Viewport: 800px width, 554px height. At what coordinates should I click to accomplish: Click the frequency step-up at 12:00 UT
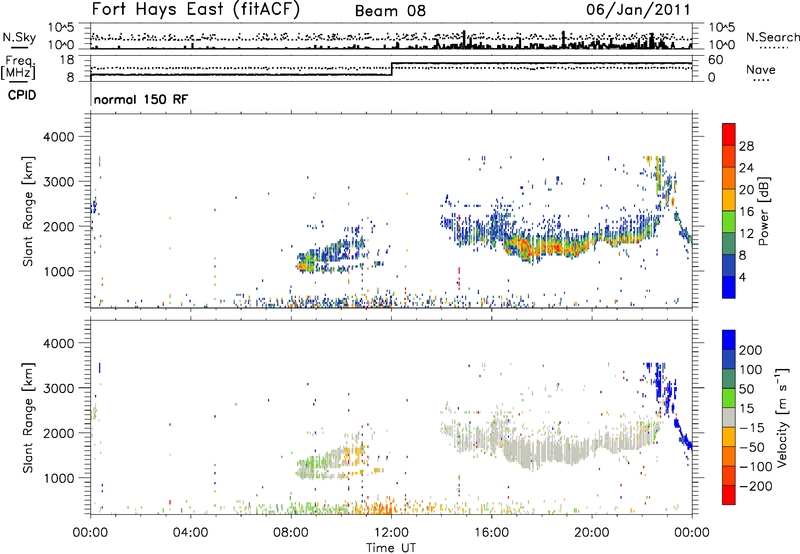(x=392, y=69)
